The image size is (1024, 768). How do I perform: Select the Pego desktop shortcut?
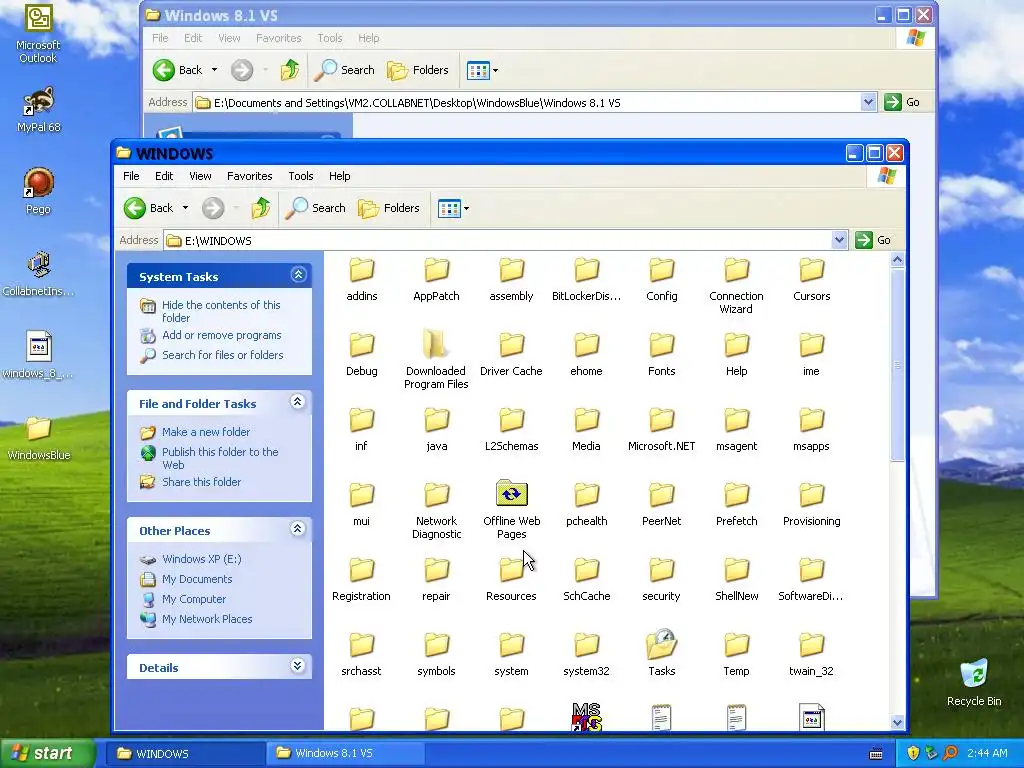coord(38,191)
